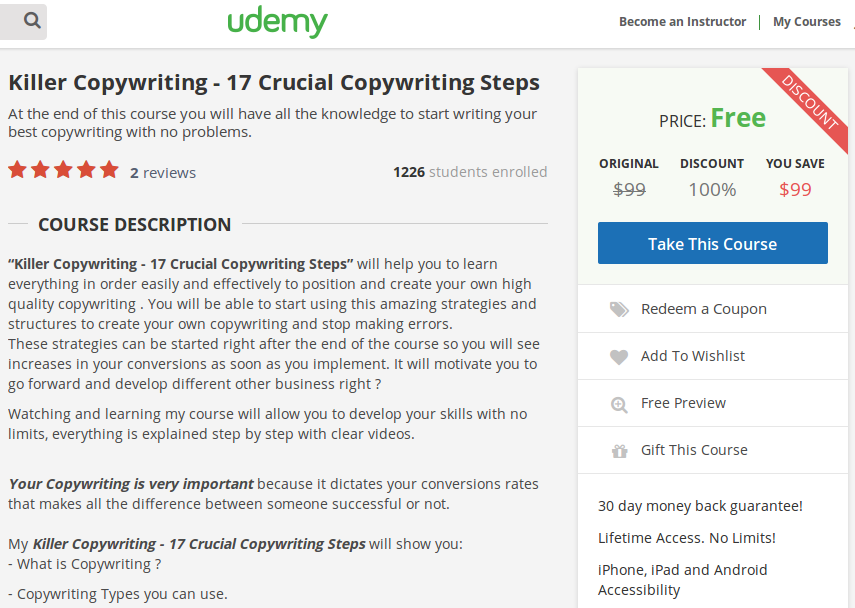Click the first rating star
Image resolution: width=855 pixels, height=608 pixels.
coord(17,170)
